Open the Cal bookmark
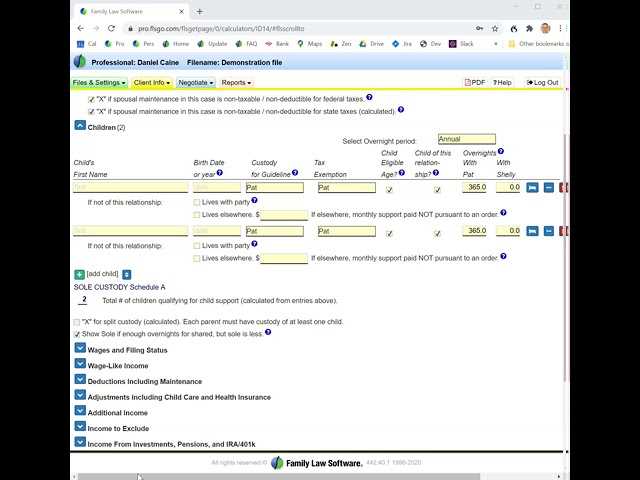The image size is (640, 480). coord(87,44)
